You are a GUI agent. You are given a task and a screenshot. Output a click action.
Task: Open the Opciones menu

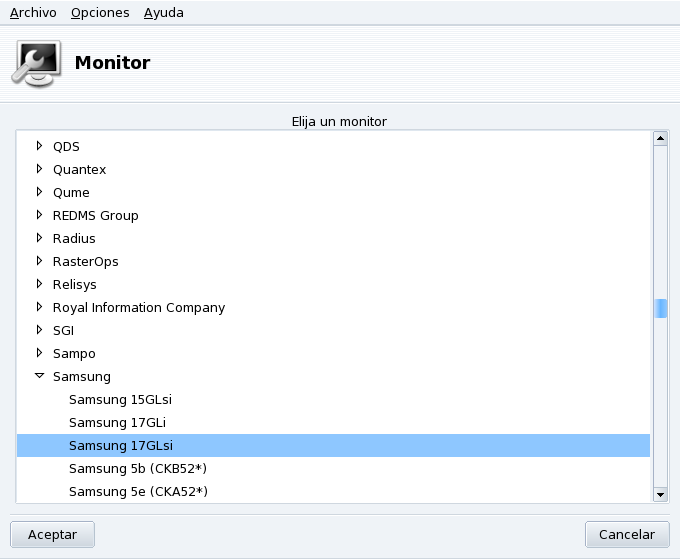[100, 13]
